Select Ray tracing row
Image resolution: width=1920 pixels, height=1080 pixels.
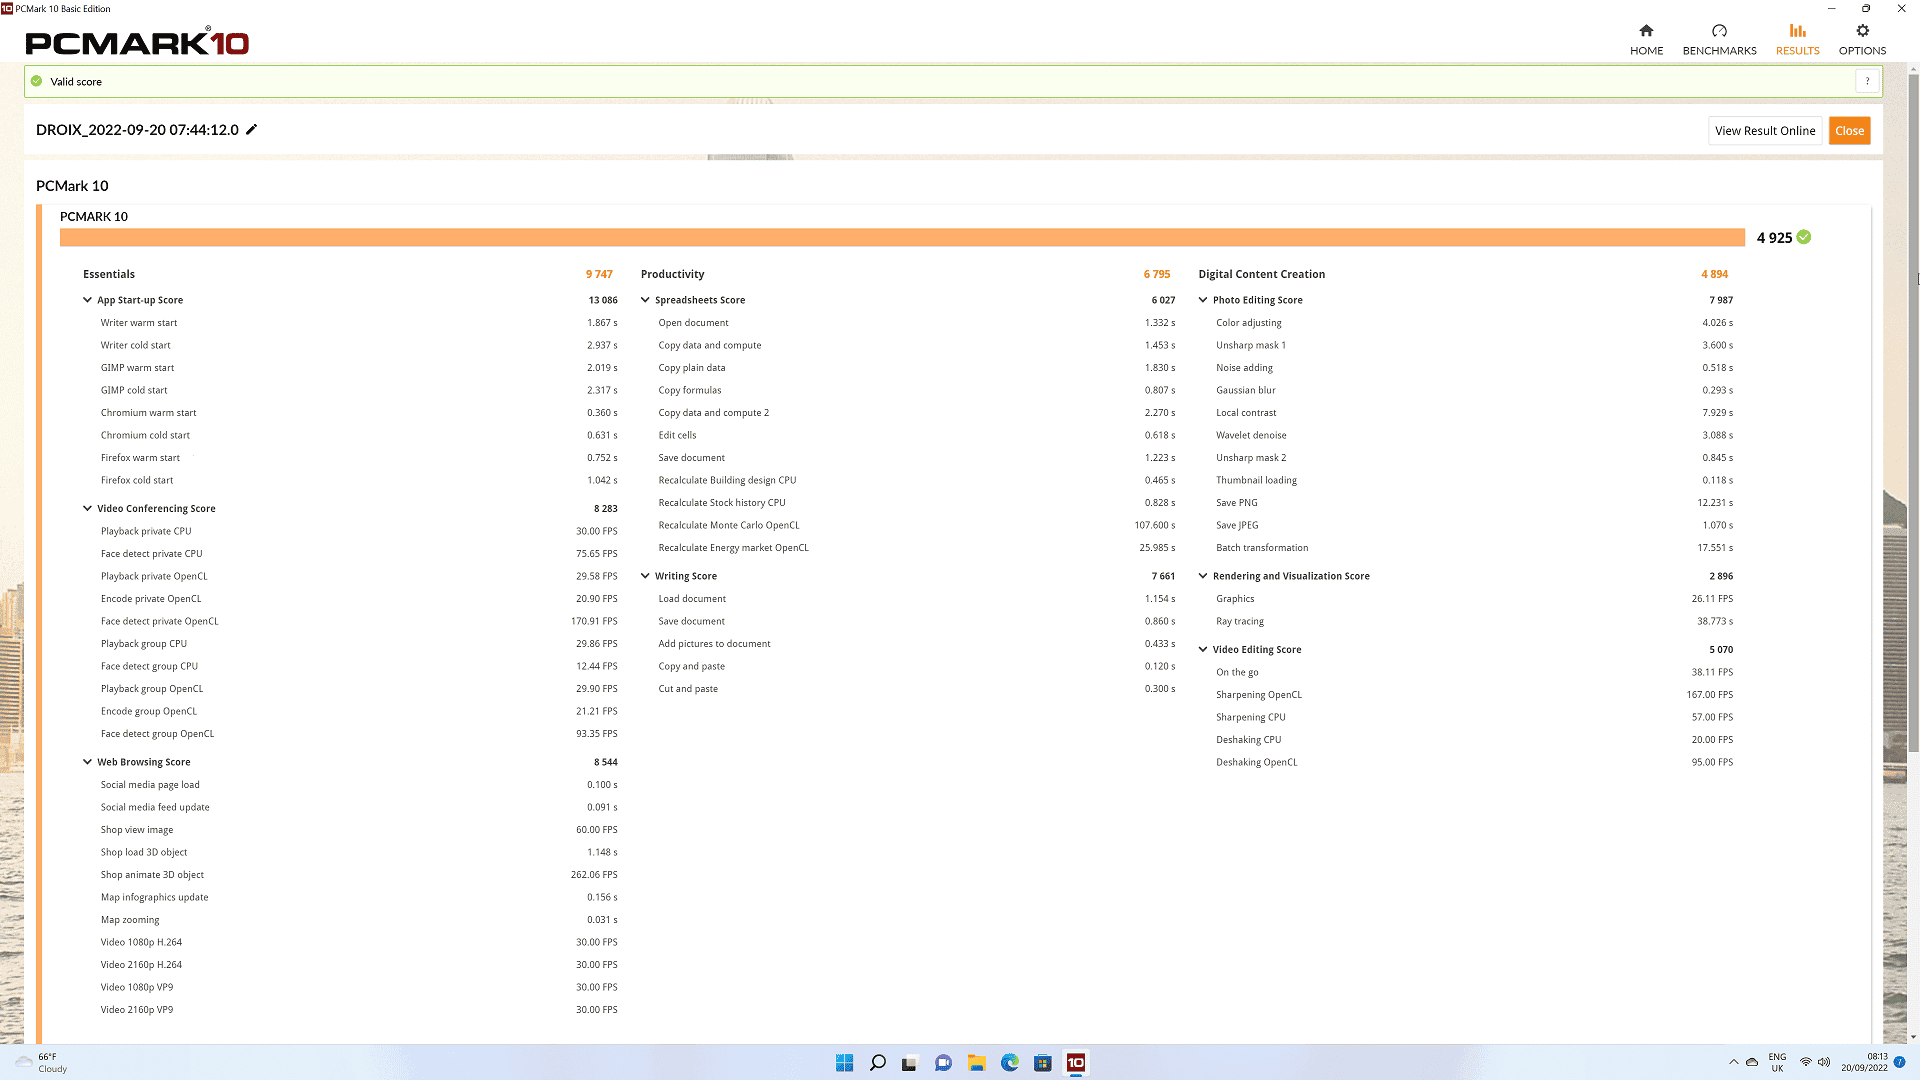(1474, 621)
